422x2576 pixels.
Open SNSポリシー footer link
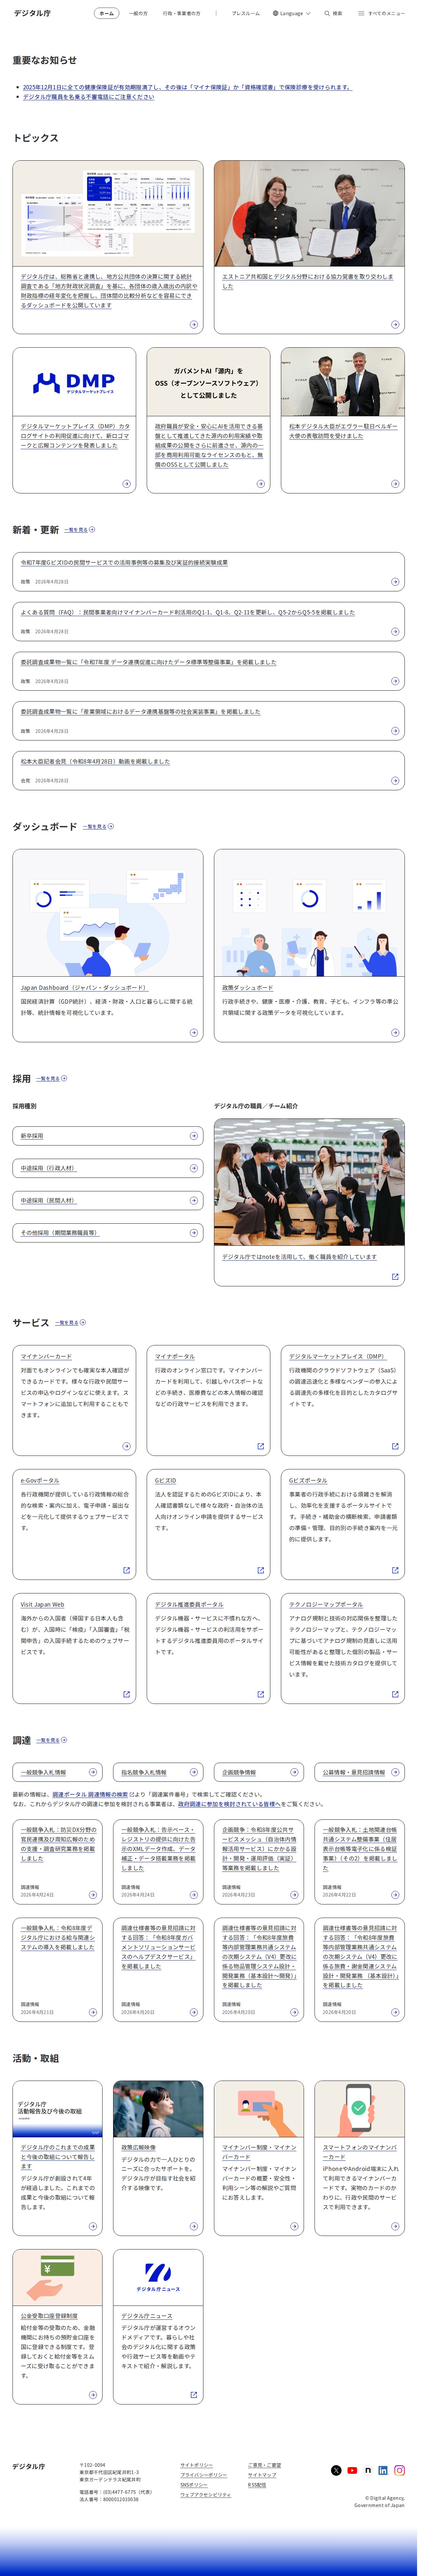(x=194, y=2485)
